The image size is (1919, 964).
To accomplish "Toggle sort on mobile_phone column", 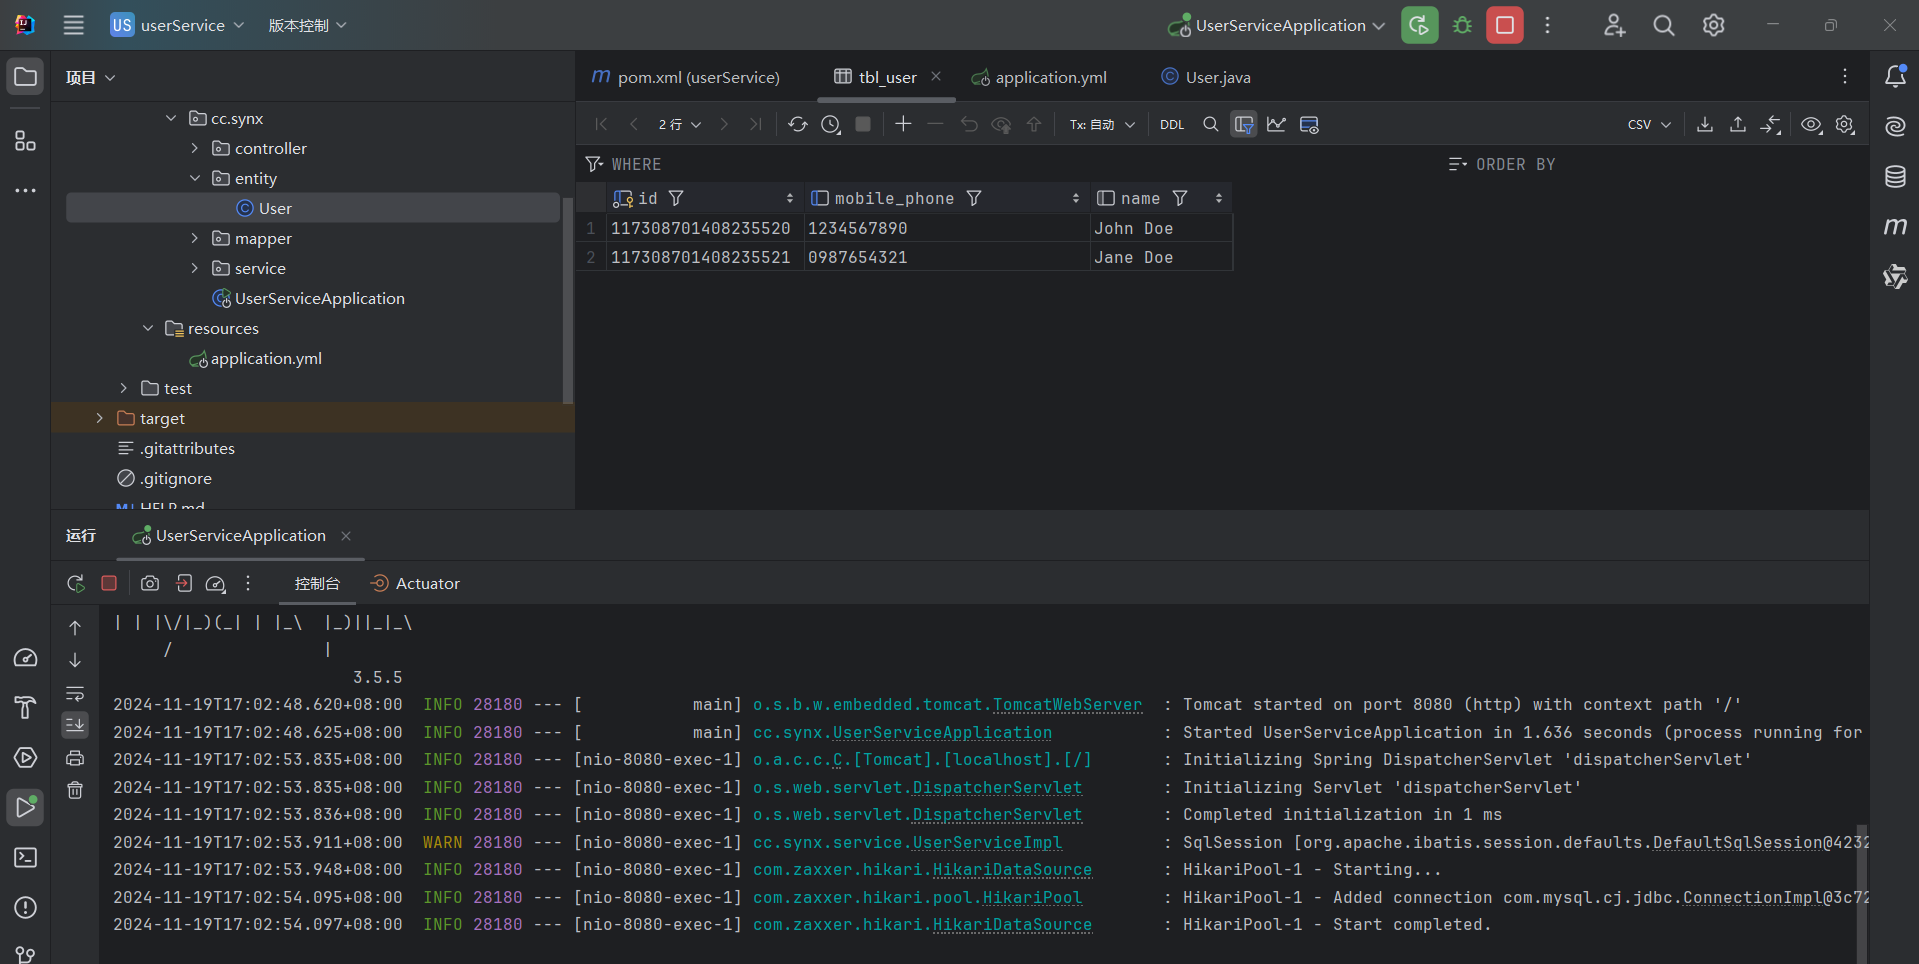I will 1076,198.
